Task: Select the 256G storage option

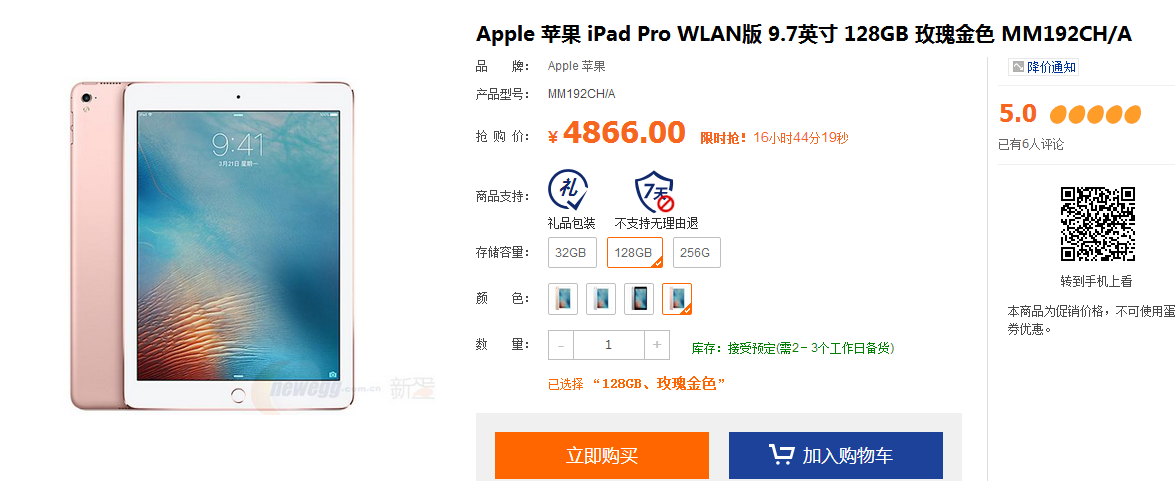Action: coord(697,252)
